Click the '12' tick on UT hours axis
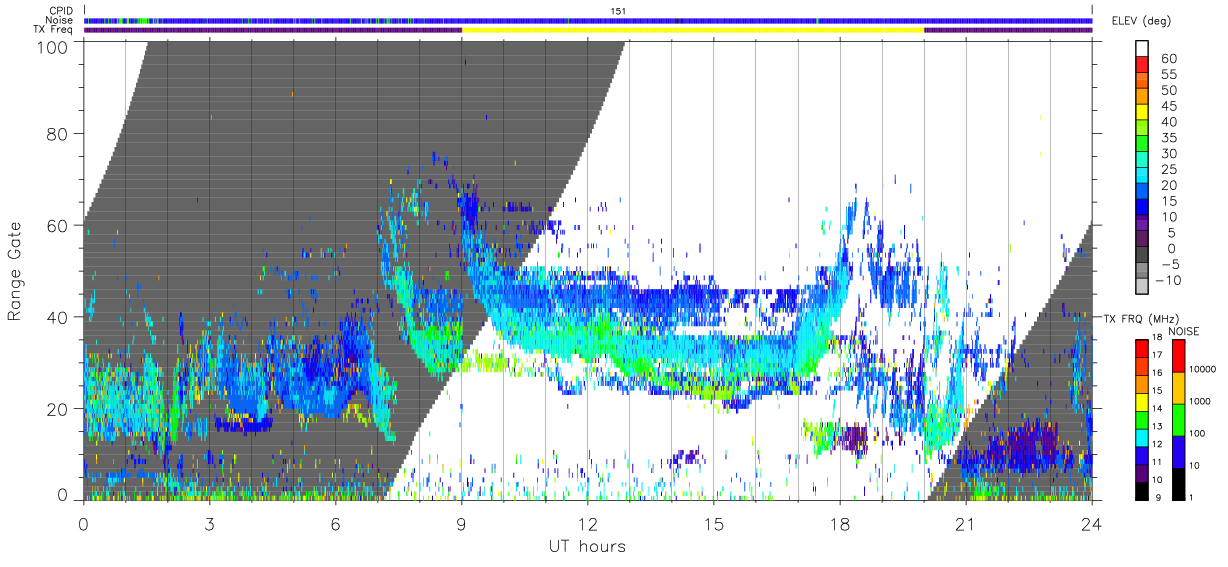1228x567 pixels. [x=588, y=523]
